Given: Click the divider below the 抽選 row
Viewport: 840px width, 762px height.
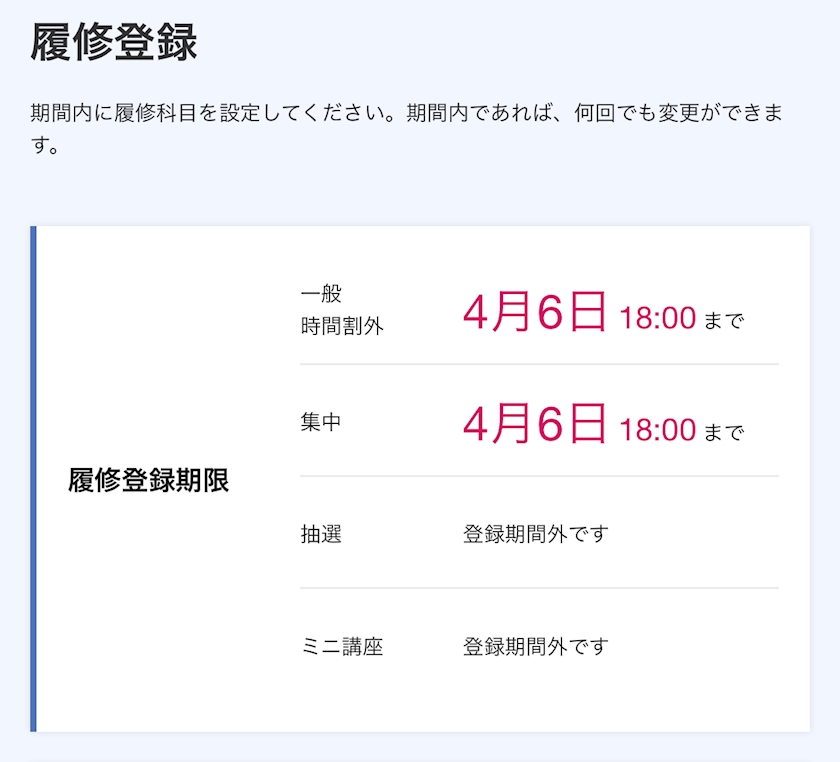Looking at the screenshot, I should point(539,588).
